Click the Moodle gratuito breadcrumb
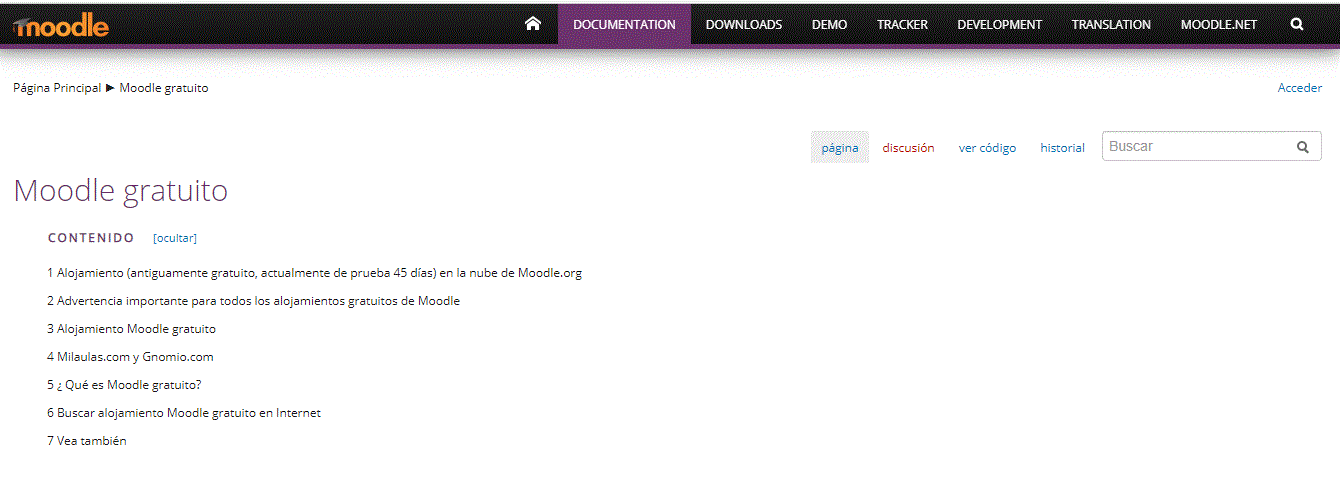This screenshot has height=486, width=1340. coord(164,88)
